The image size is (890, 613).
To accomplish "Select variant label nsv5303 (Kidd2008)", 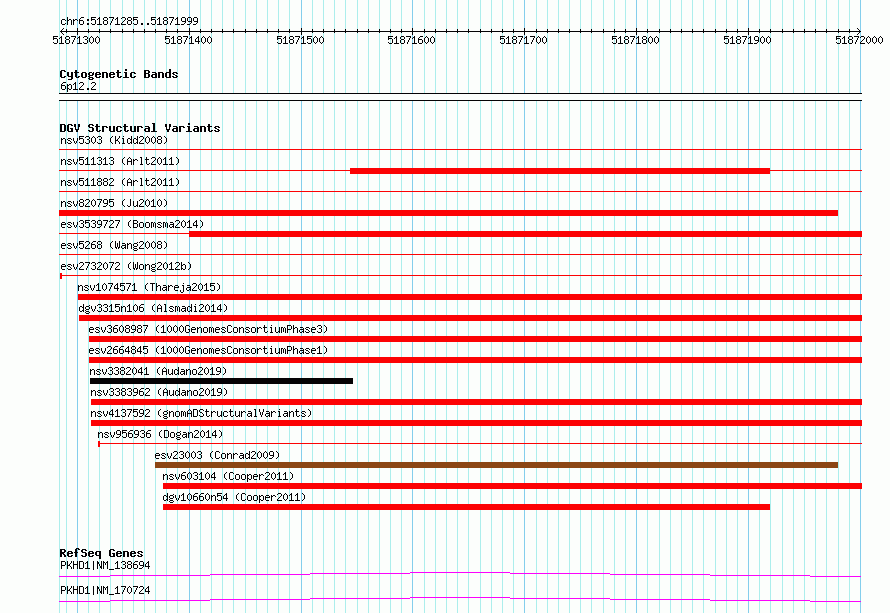I will coord(114,140).
